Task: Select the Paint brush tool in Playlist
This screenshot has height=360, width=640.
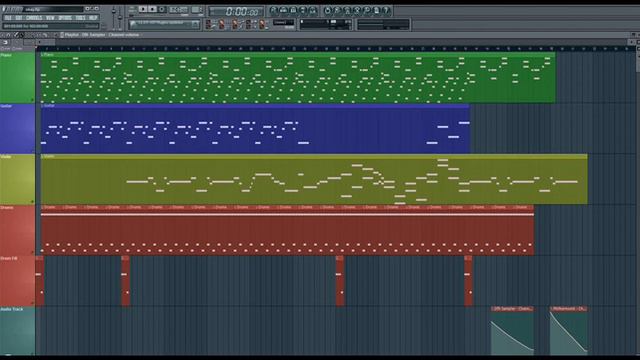Action: 21,35
